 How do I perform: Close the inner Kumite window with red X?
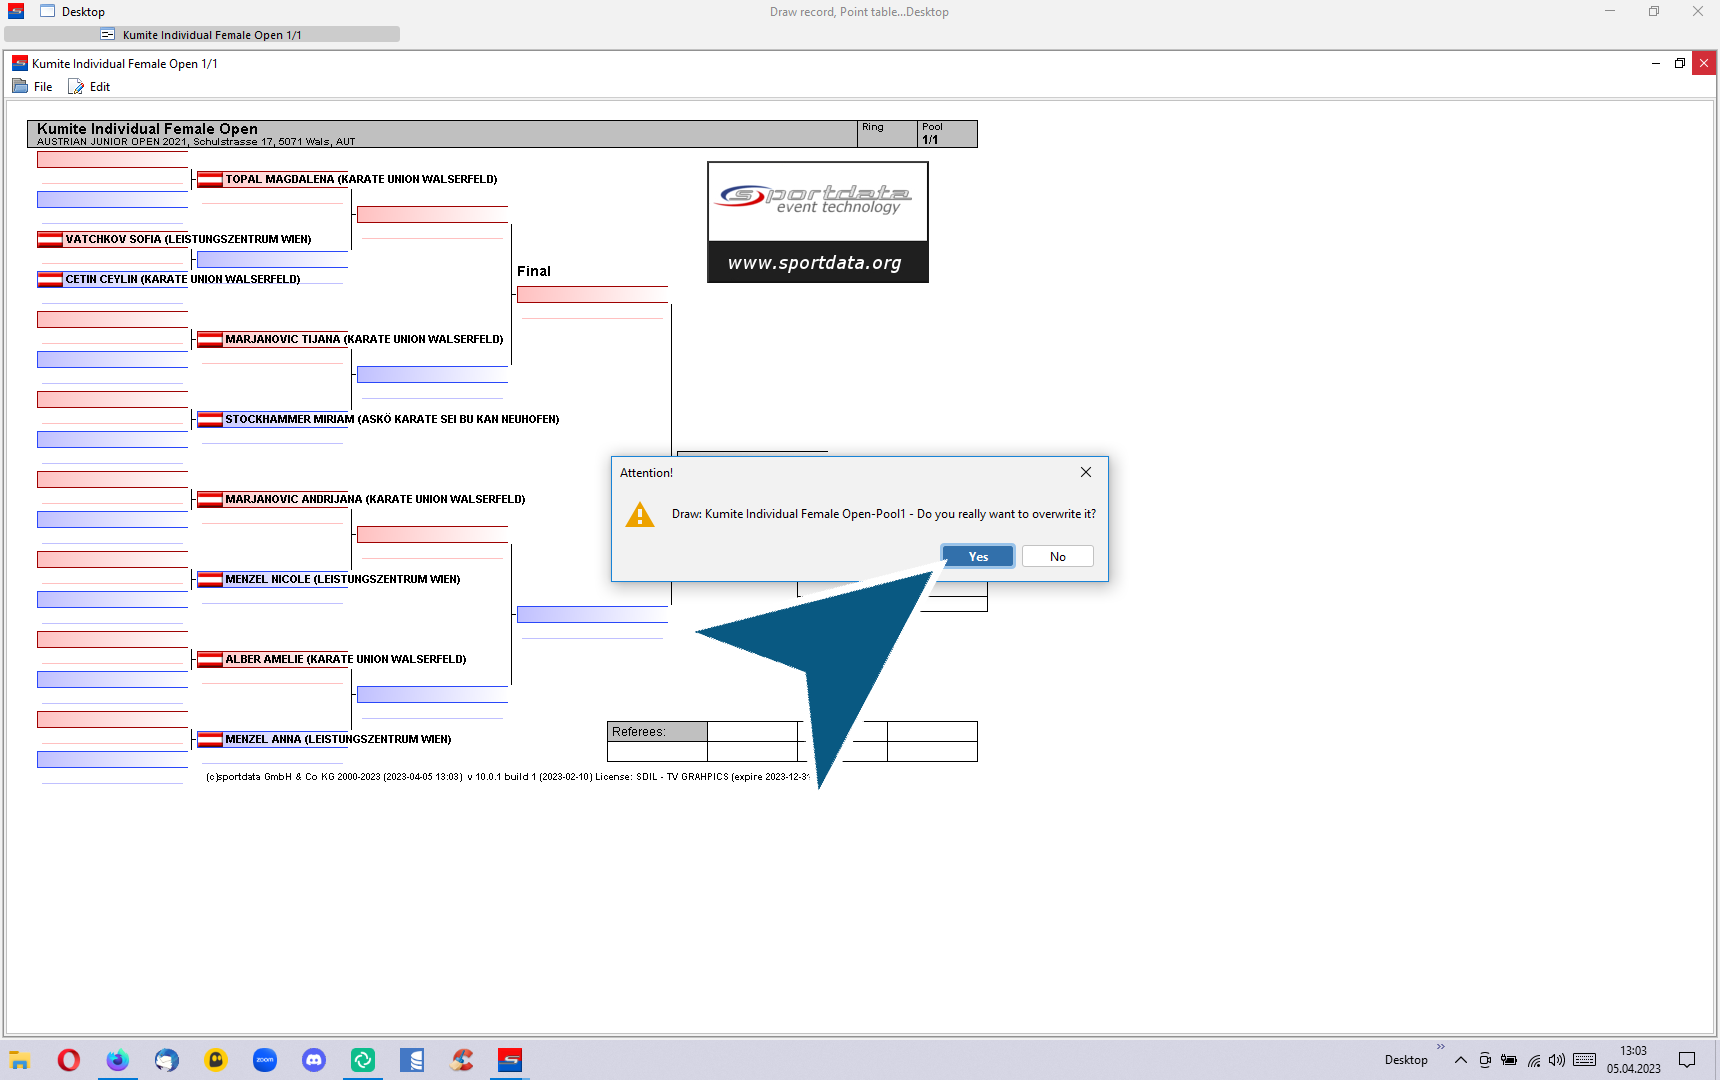click(1704, 63)
